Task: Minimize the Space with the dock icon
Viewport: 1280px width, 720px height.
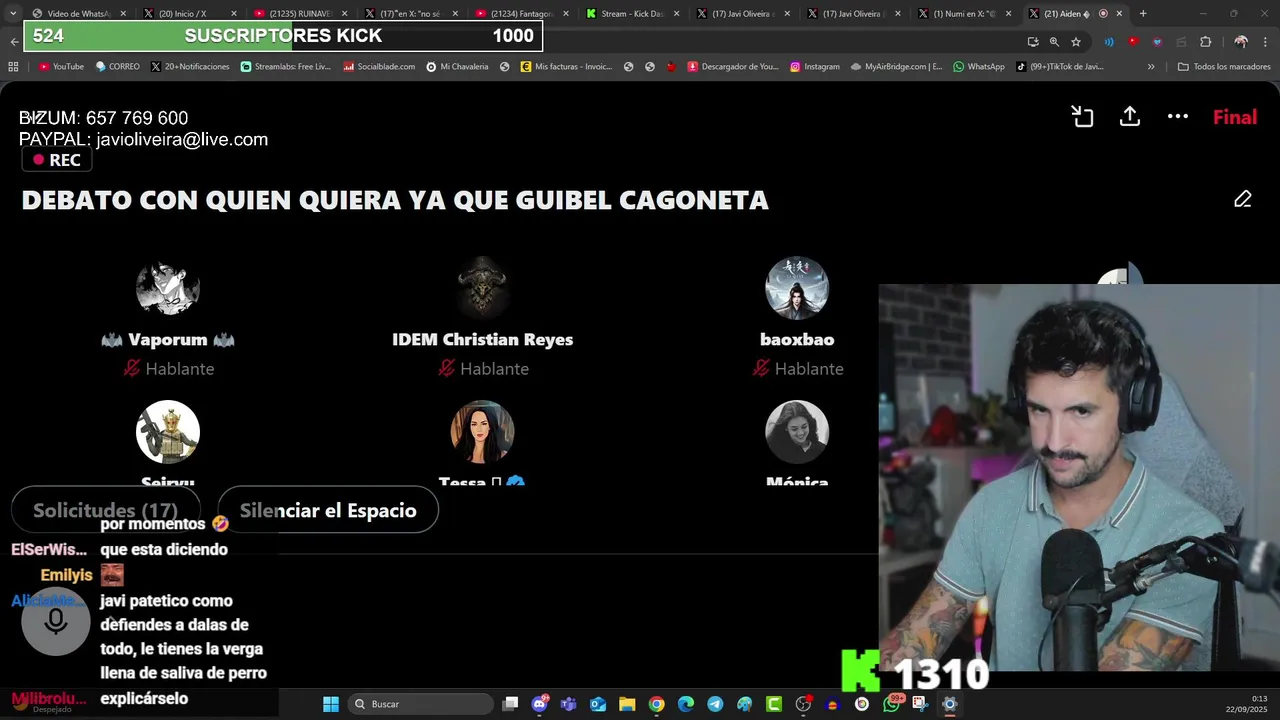Action: tap(1082, 117)
